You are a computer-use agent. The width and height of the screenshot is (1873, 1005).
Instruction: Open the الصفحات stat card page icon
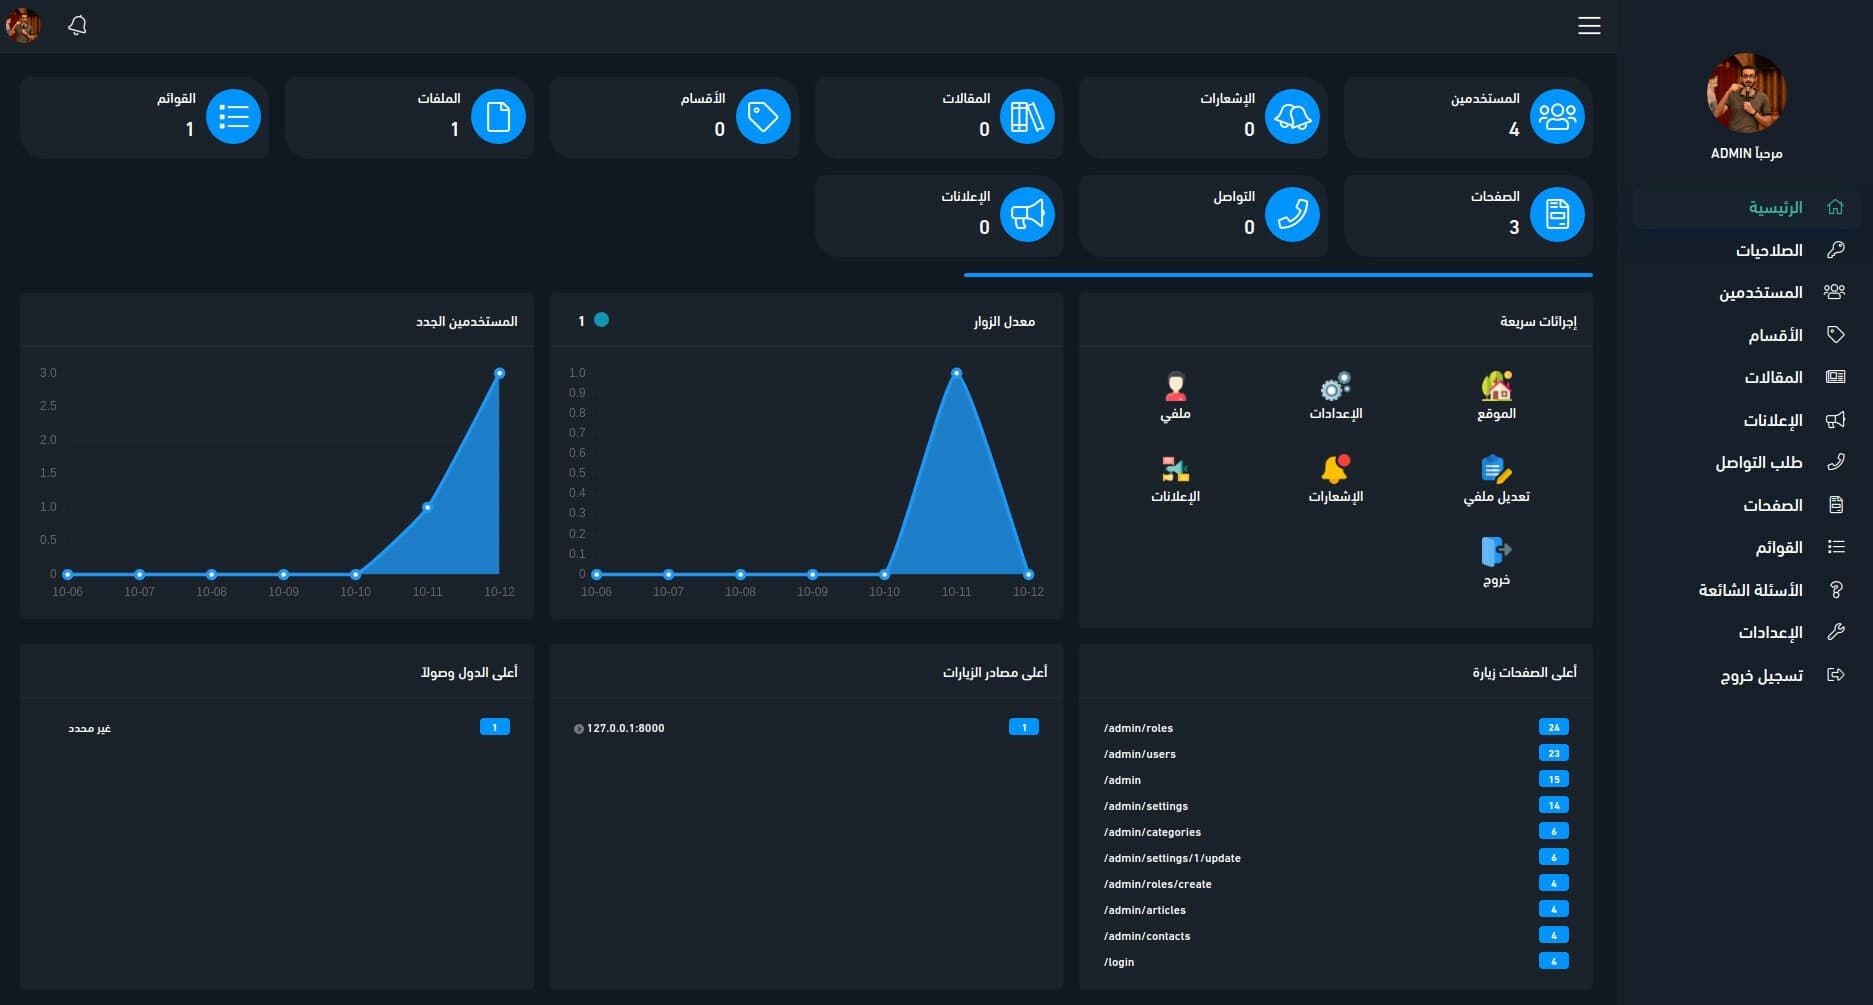coord(1556,214)
